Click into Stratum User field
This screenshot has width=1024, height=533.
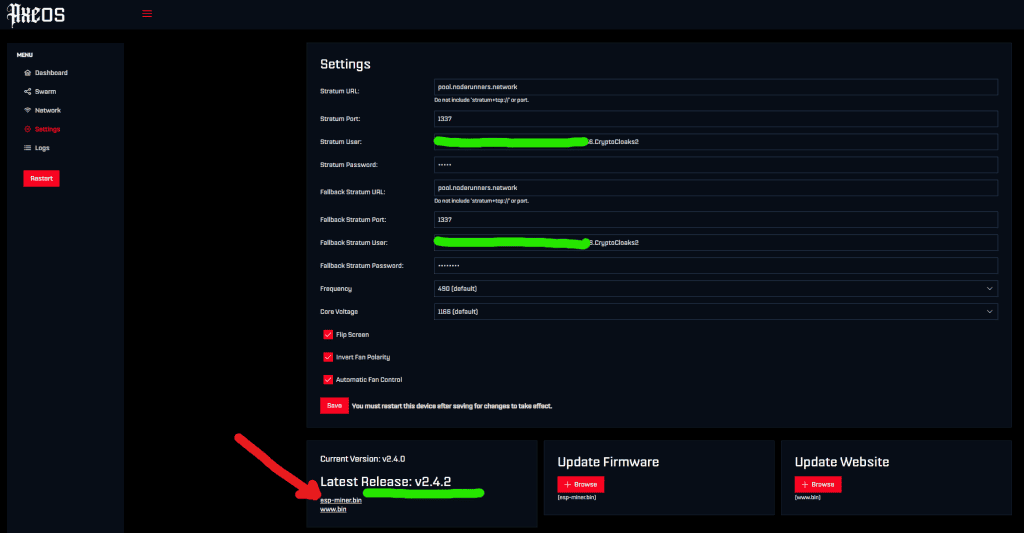coord(716,142)
